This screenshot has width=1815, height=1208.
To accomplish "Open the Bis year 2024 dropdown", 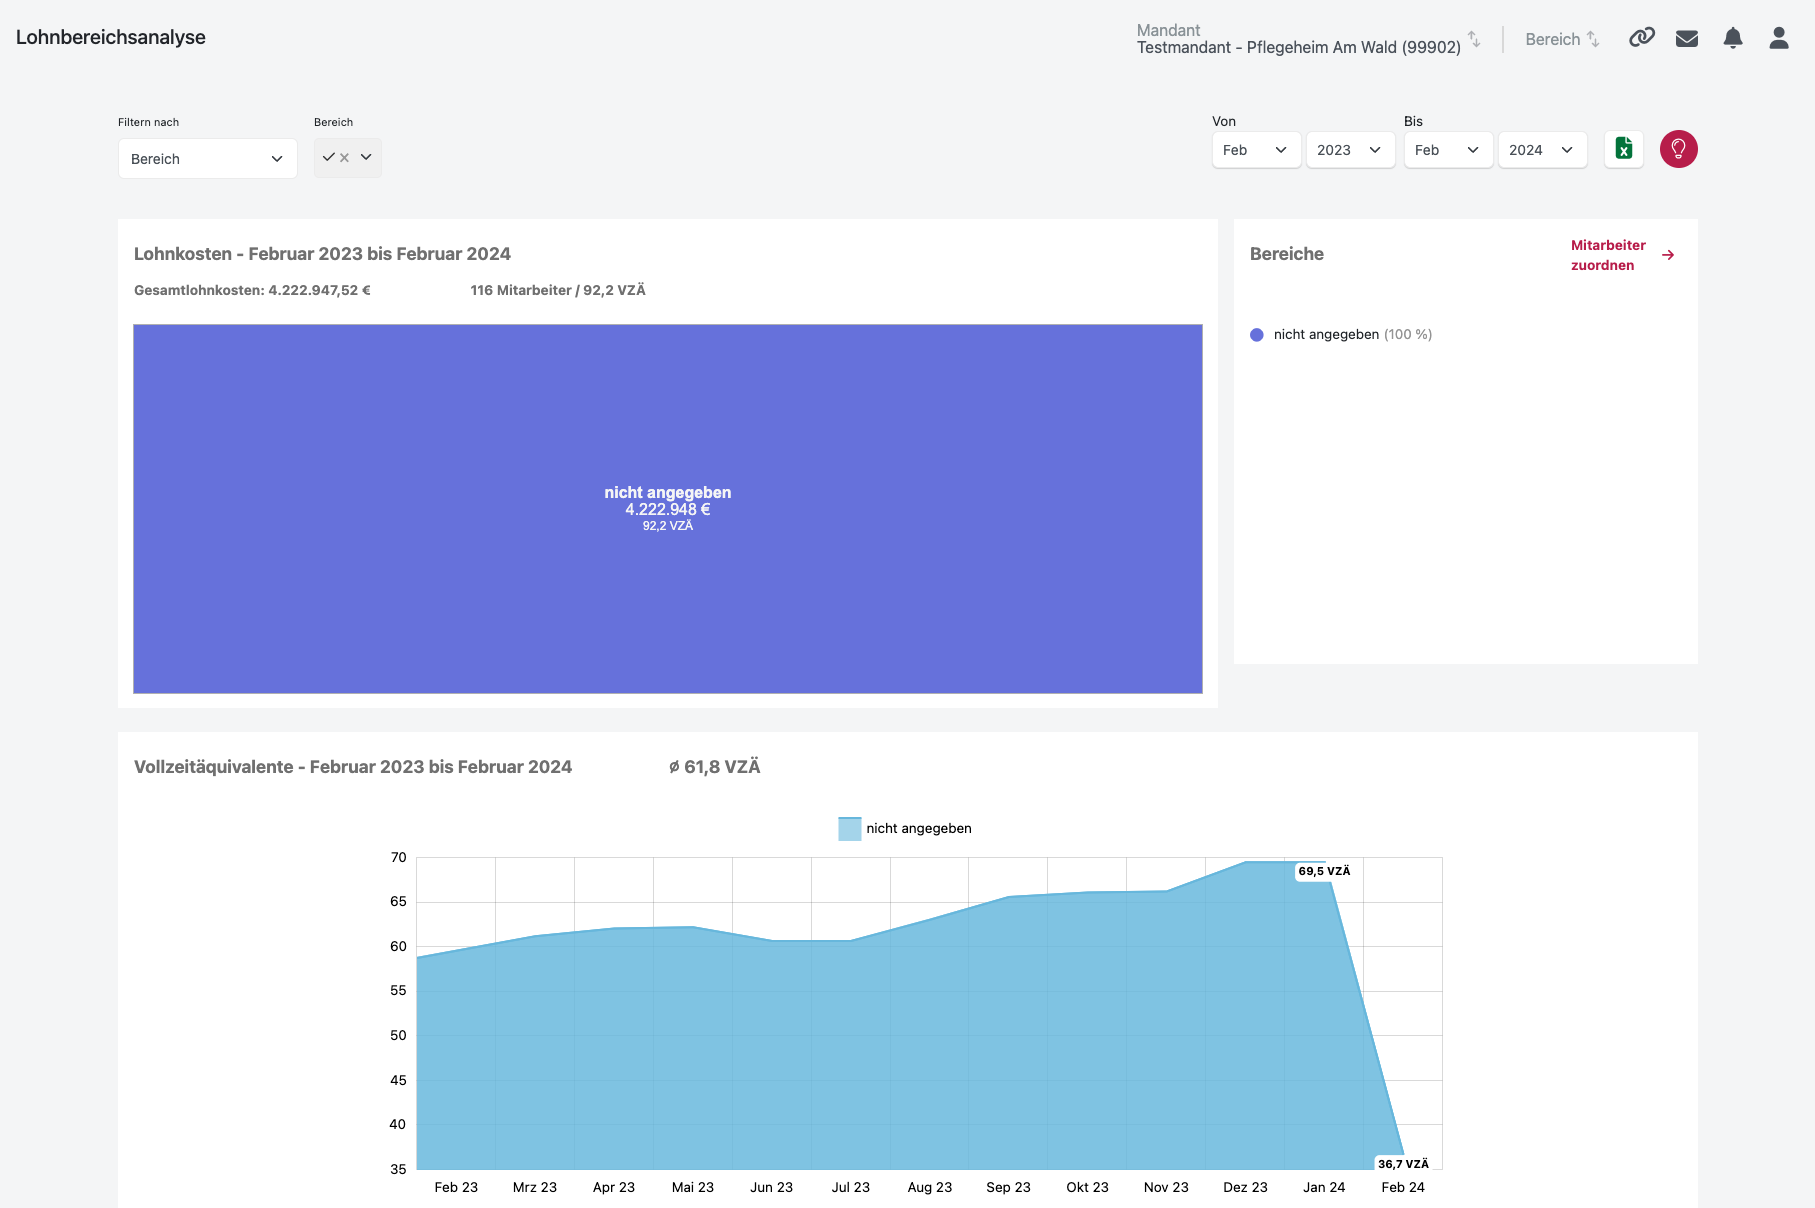I will 1541,150.
